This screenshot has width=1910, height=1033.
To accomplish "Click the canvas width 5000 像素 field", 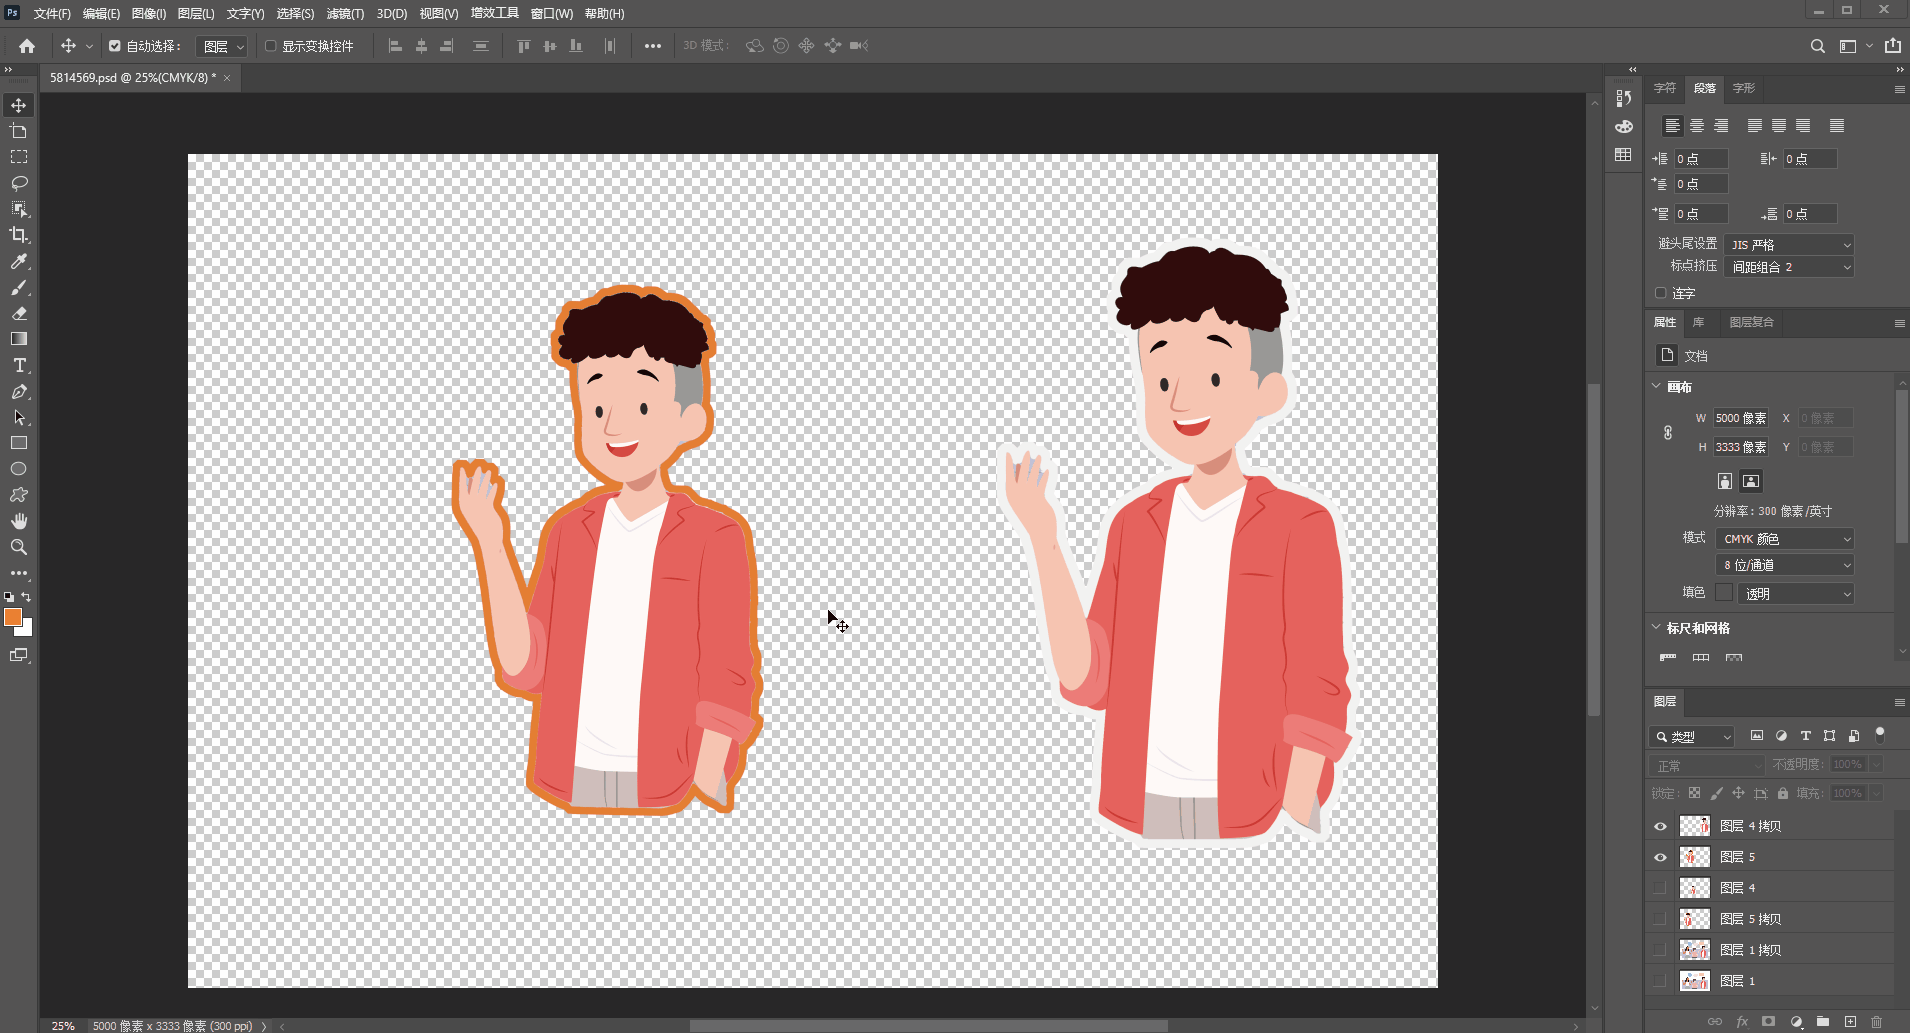I will pos(1741,418).
